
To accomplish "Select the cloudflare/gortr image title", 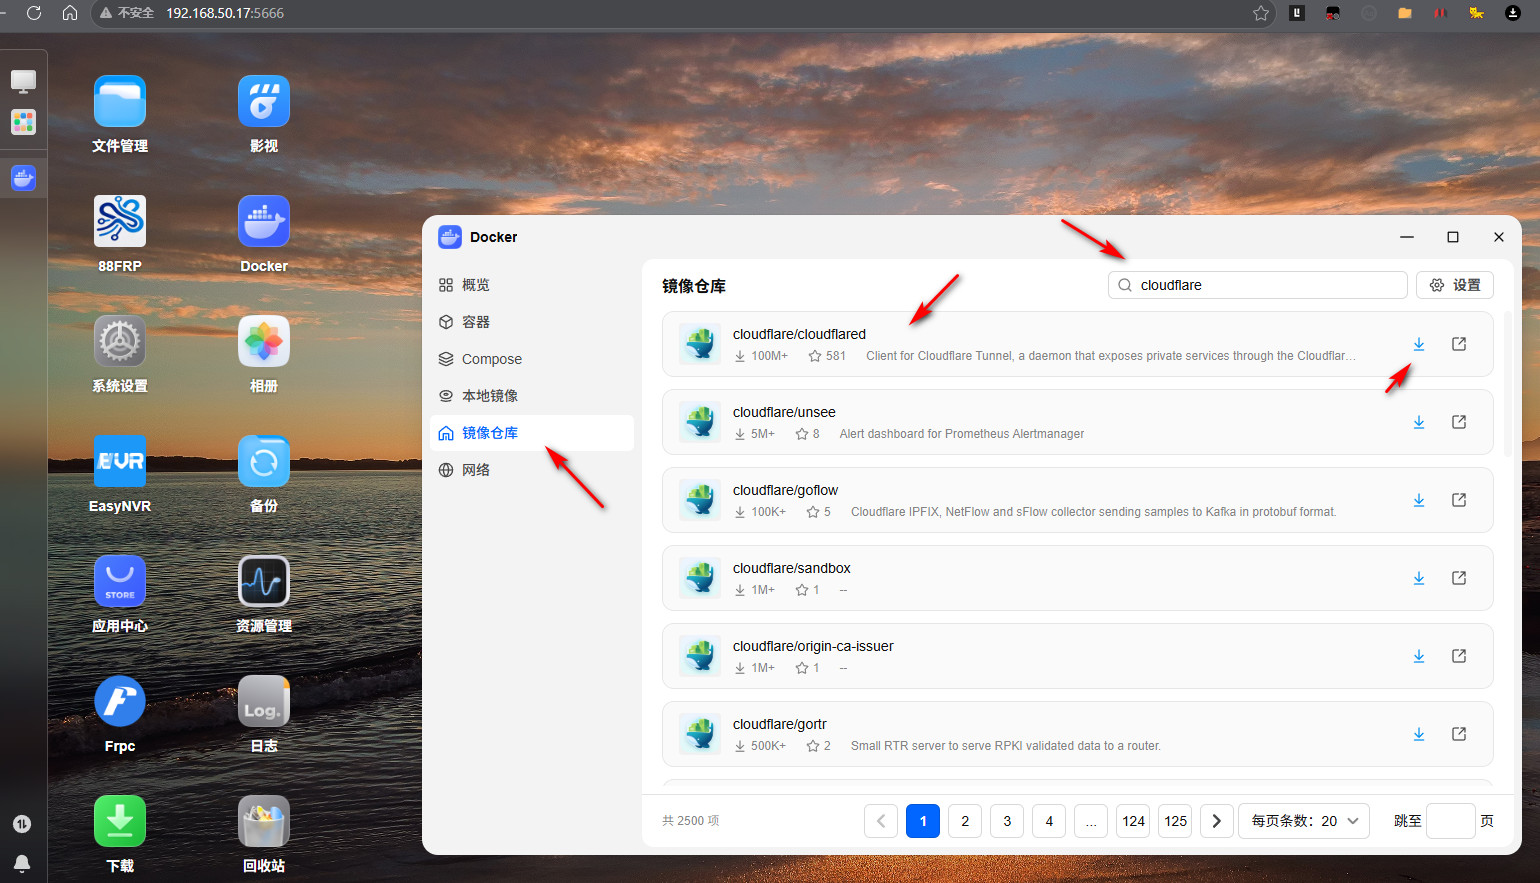I will click(780, 724).
